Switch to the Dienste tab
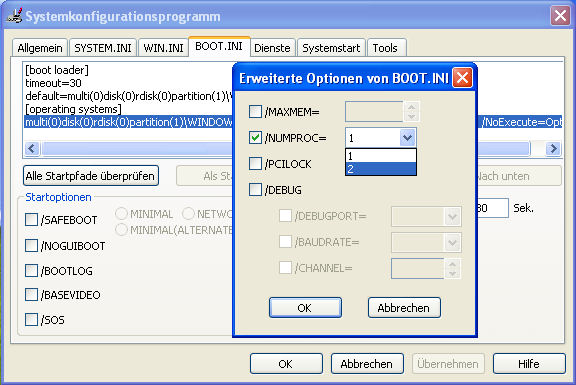 (x=272, y=48)
